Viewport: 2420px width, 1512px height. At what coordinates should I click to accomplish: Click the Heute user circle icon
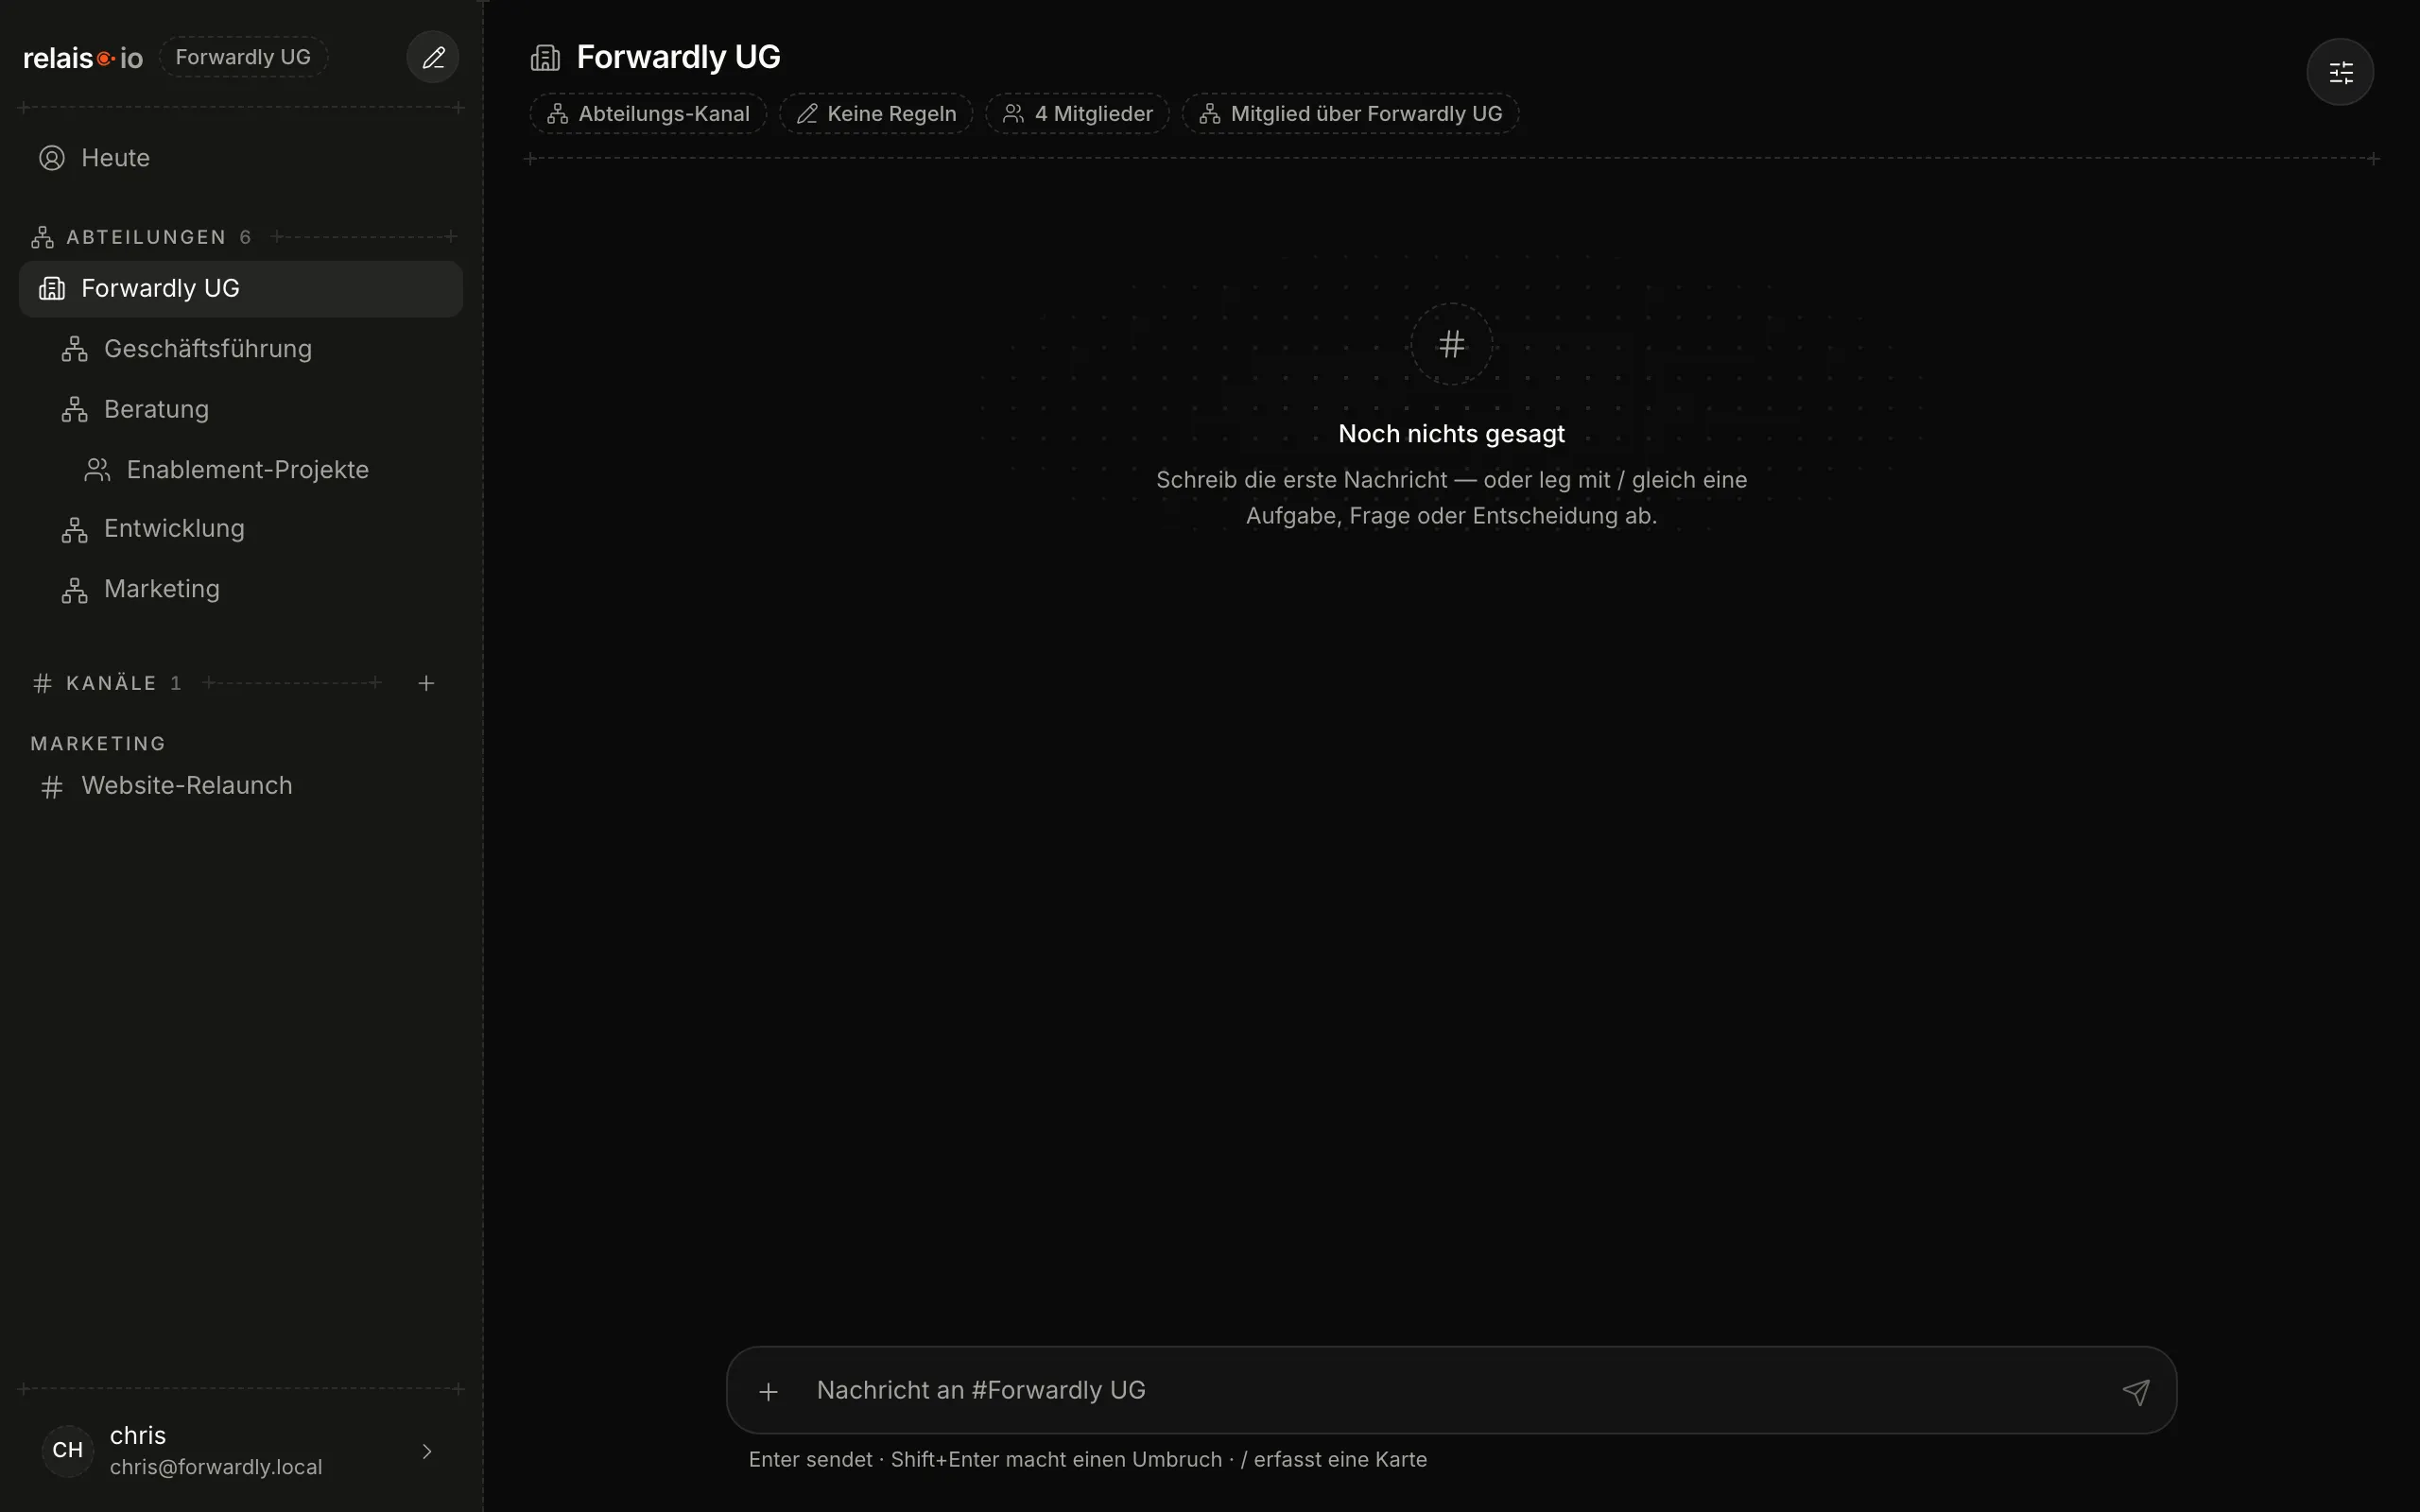pyautogui.click(x=52, y=158)
